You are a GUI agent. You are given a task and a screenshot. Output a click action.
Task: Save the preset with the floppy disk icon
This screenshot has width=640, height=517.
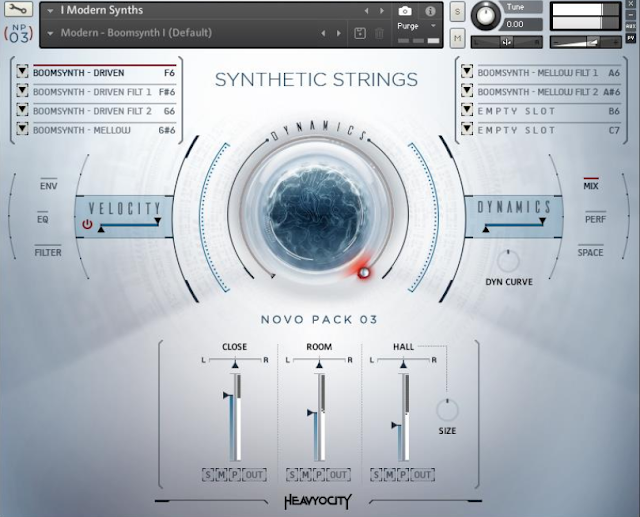[x=360, y=33]
